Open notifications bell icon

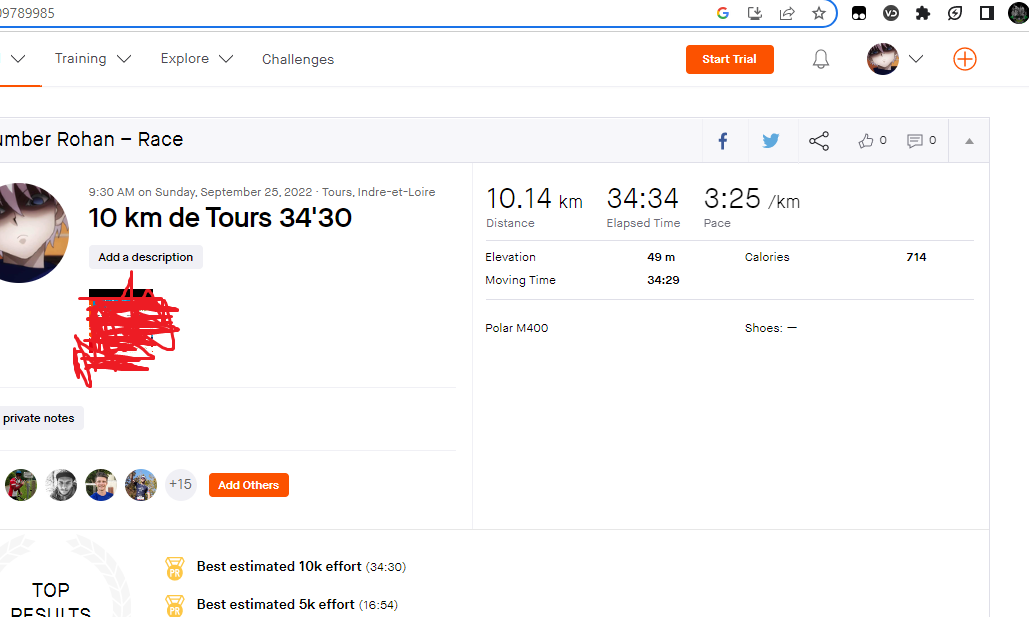tap(821, 59)
